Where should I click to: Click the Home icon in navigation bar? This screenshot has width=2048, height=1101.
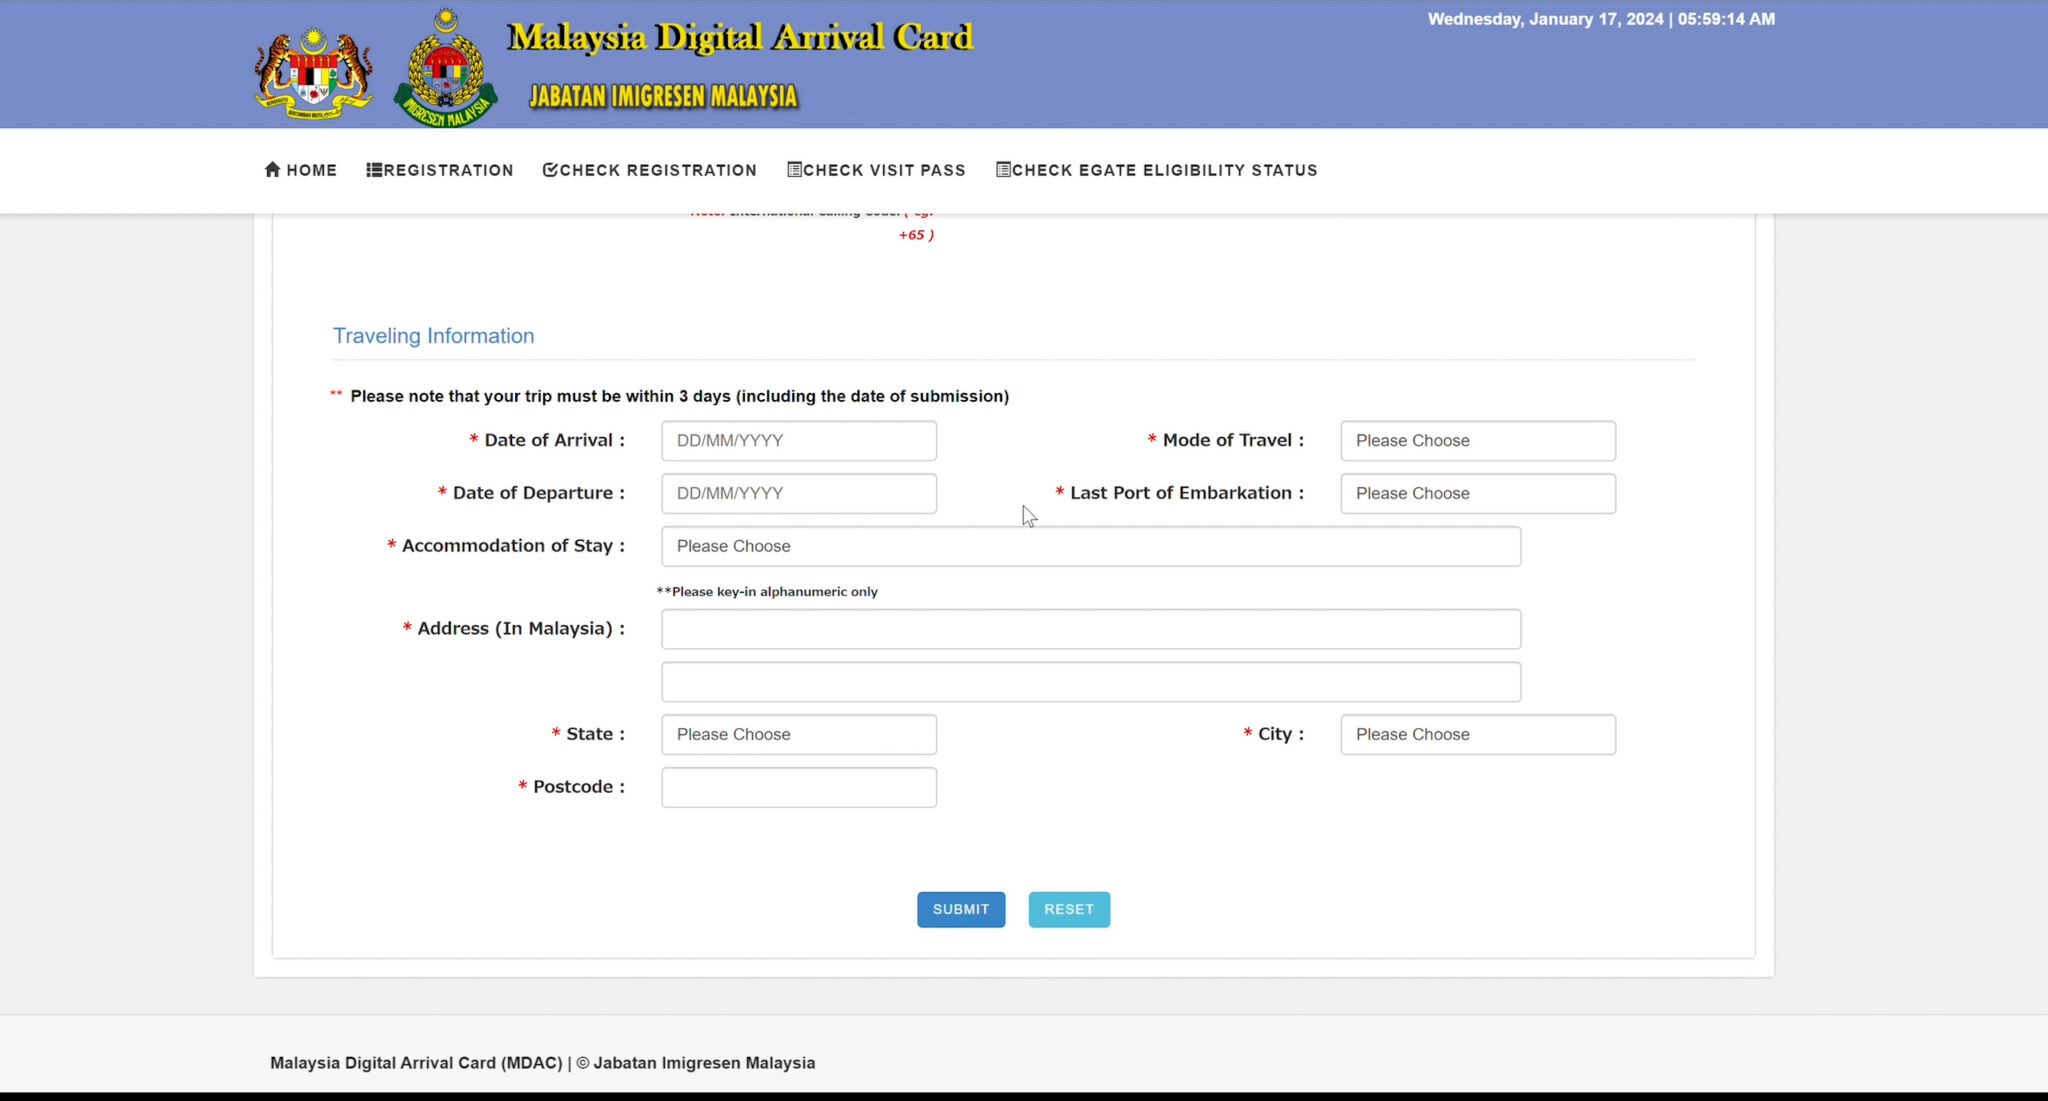tap(273, 170)
